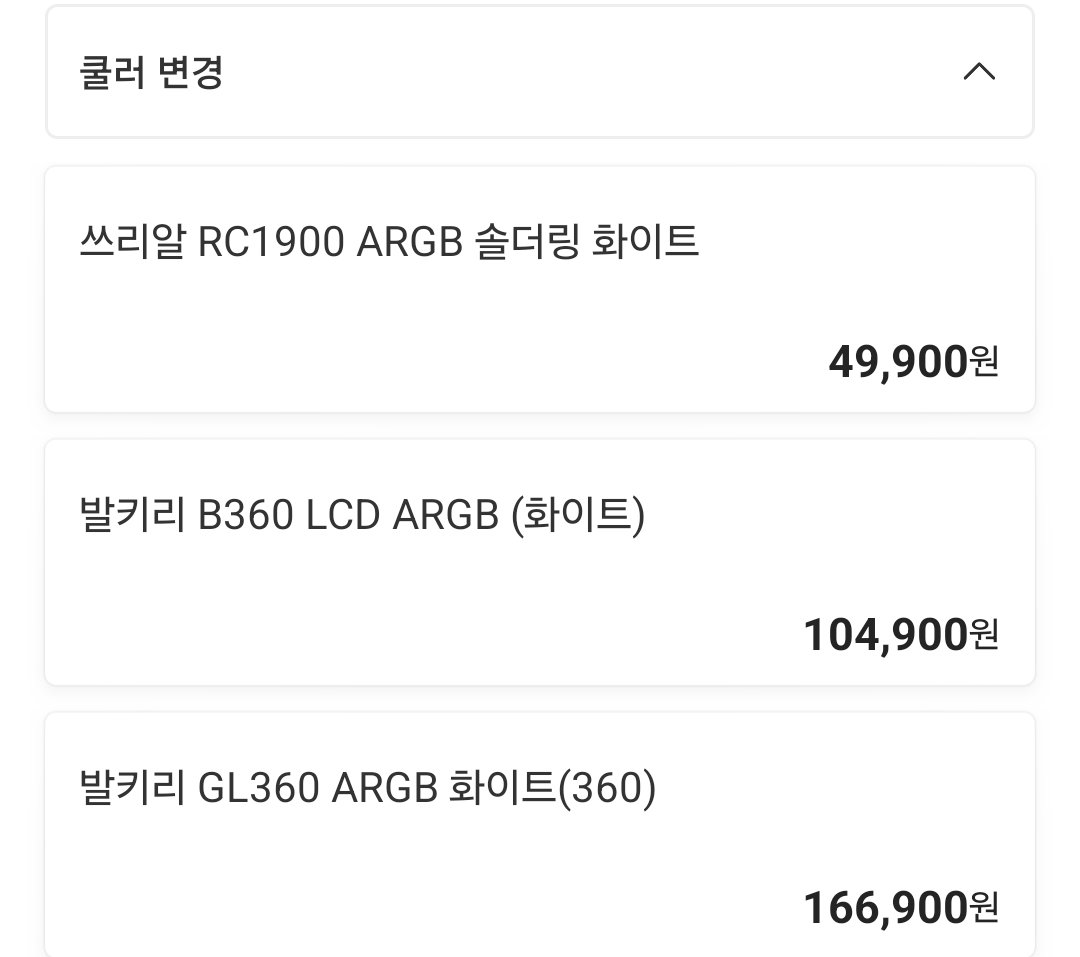Screen dimensions: 1080x957
Task: Click the GL360 product name text
Action: click(x=368, y=788)
